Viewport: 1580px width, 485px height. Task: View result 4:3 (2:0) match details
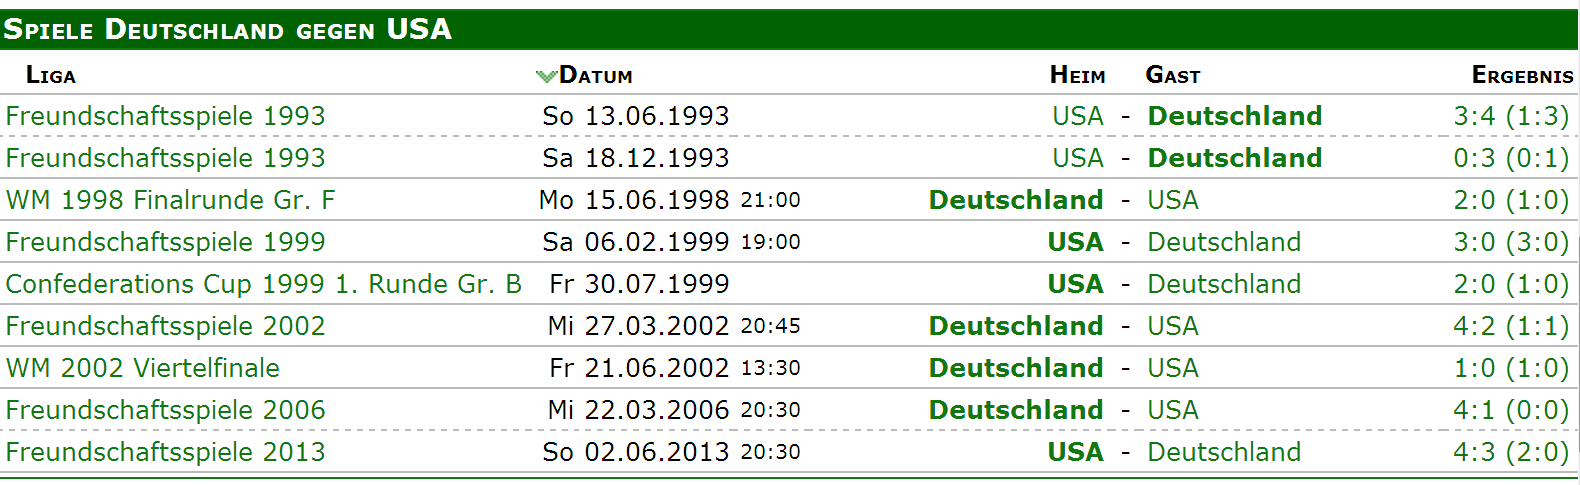click(x=1511, y=452)
